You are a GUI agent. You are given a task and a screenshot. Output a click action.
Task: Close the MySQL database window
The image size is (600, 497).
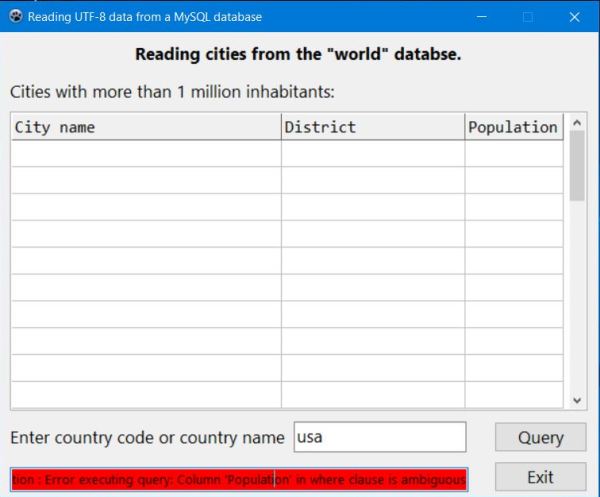click(574, 16)
